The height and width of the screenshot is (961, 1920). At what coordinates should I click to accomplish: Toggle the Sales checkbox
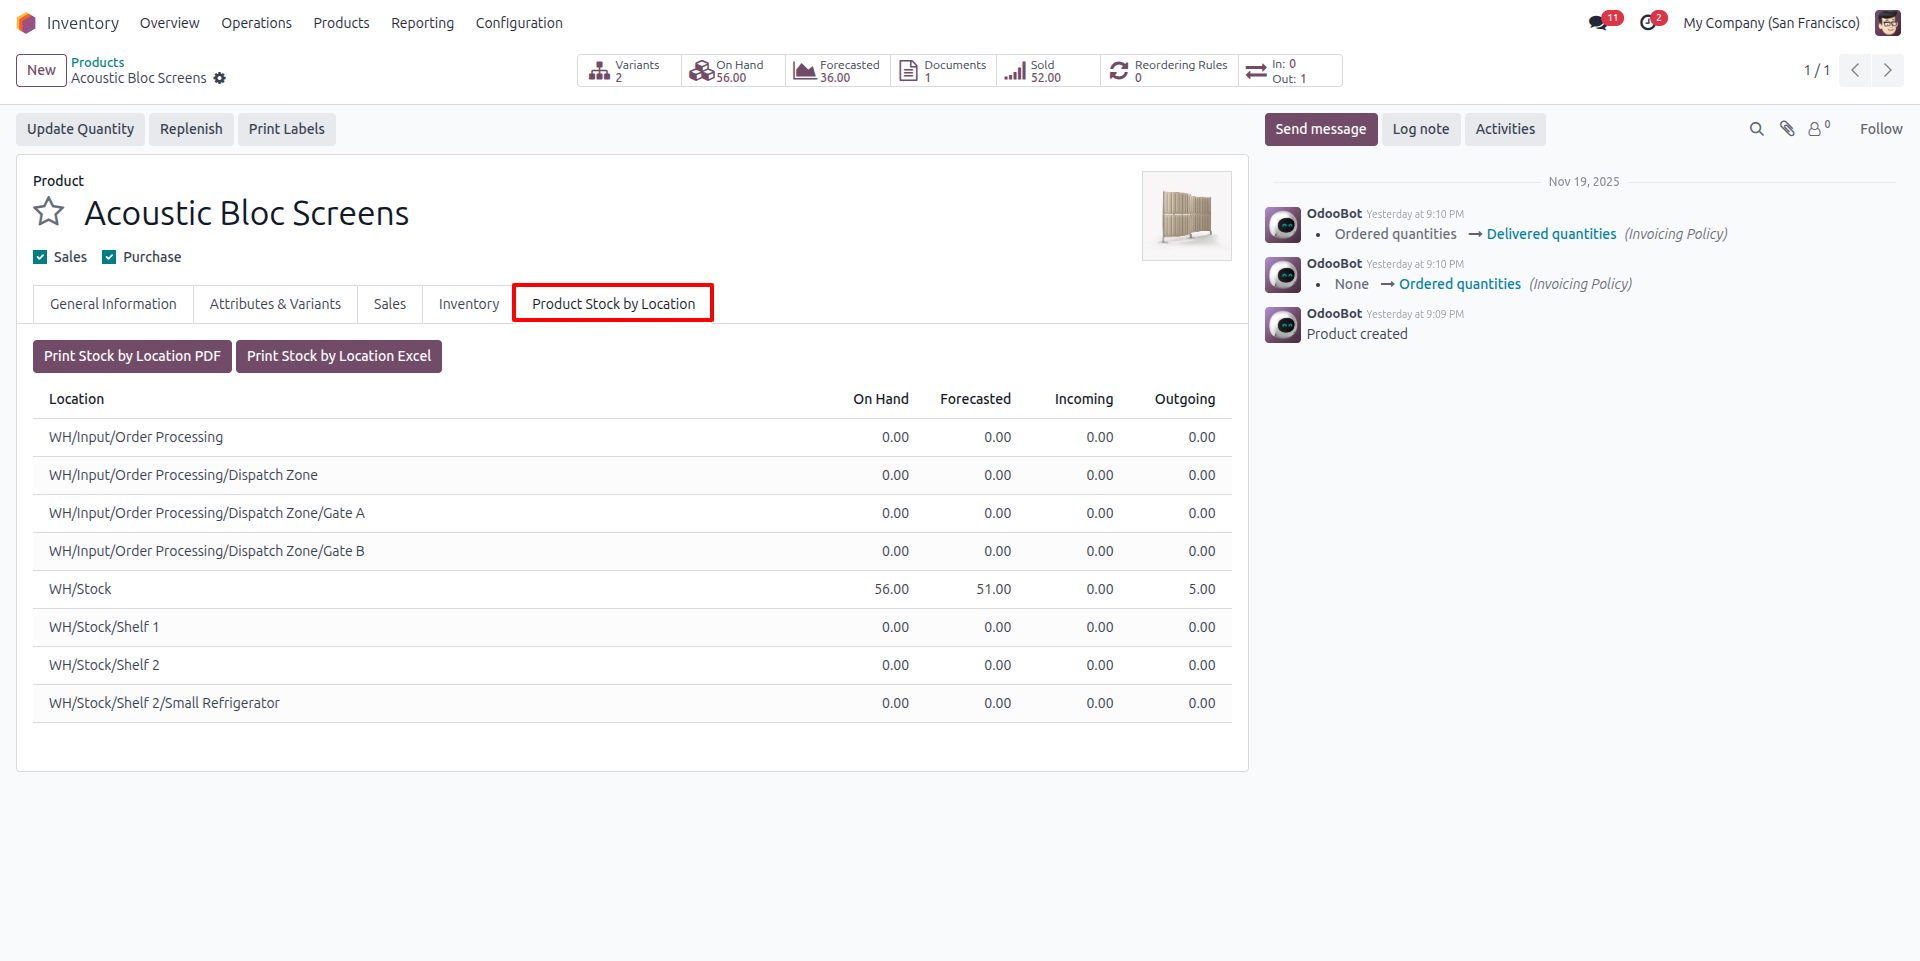point(40,257)
